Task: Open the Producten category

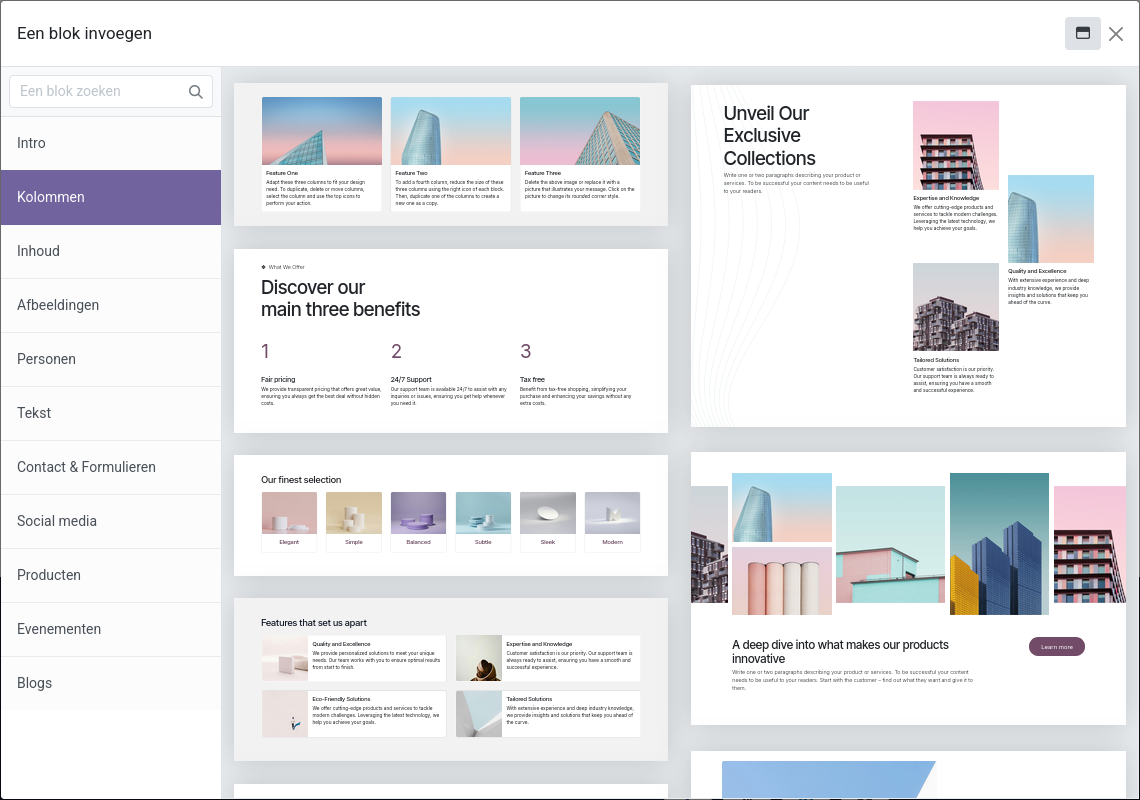Action: tap(110, 575)
